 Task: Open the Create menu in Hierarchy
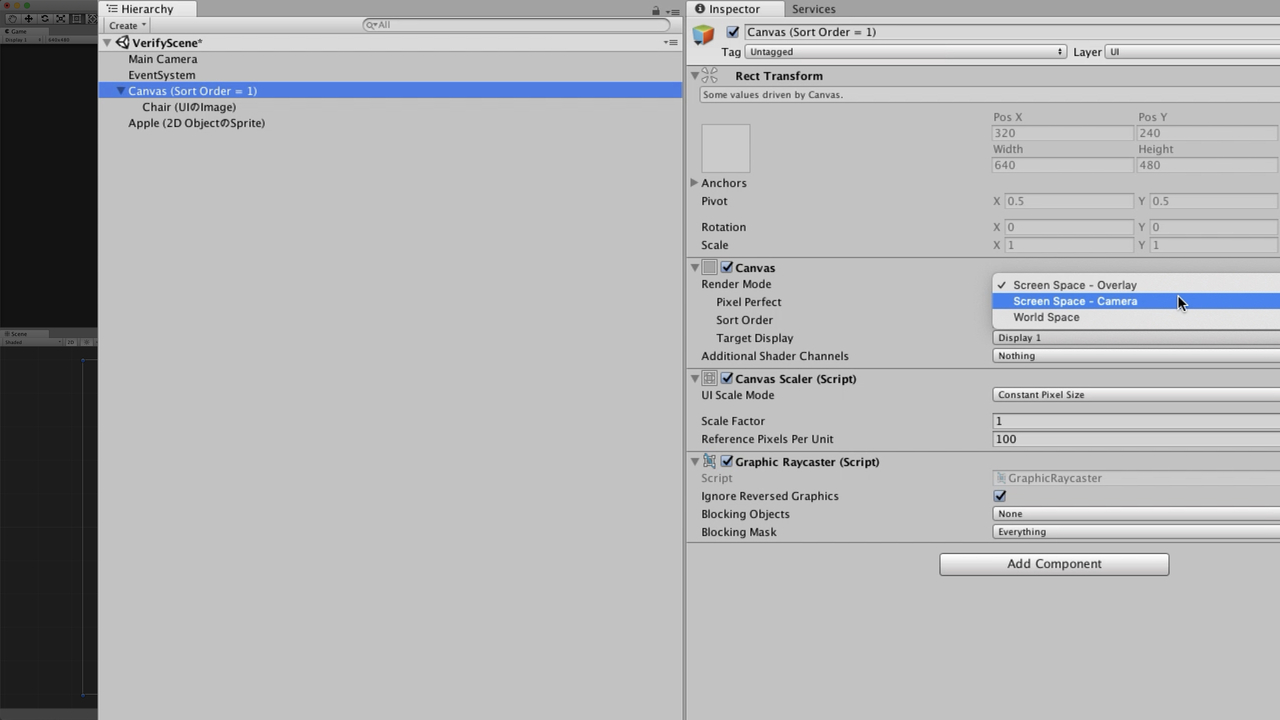[x=127, y=25]
